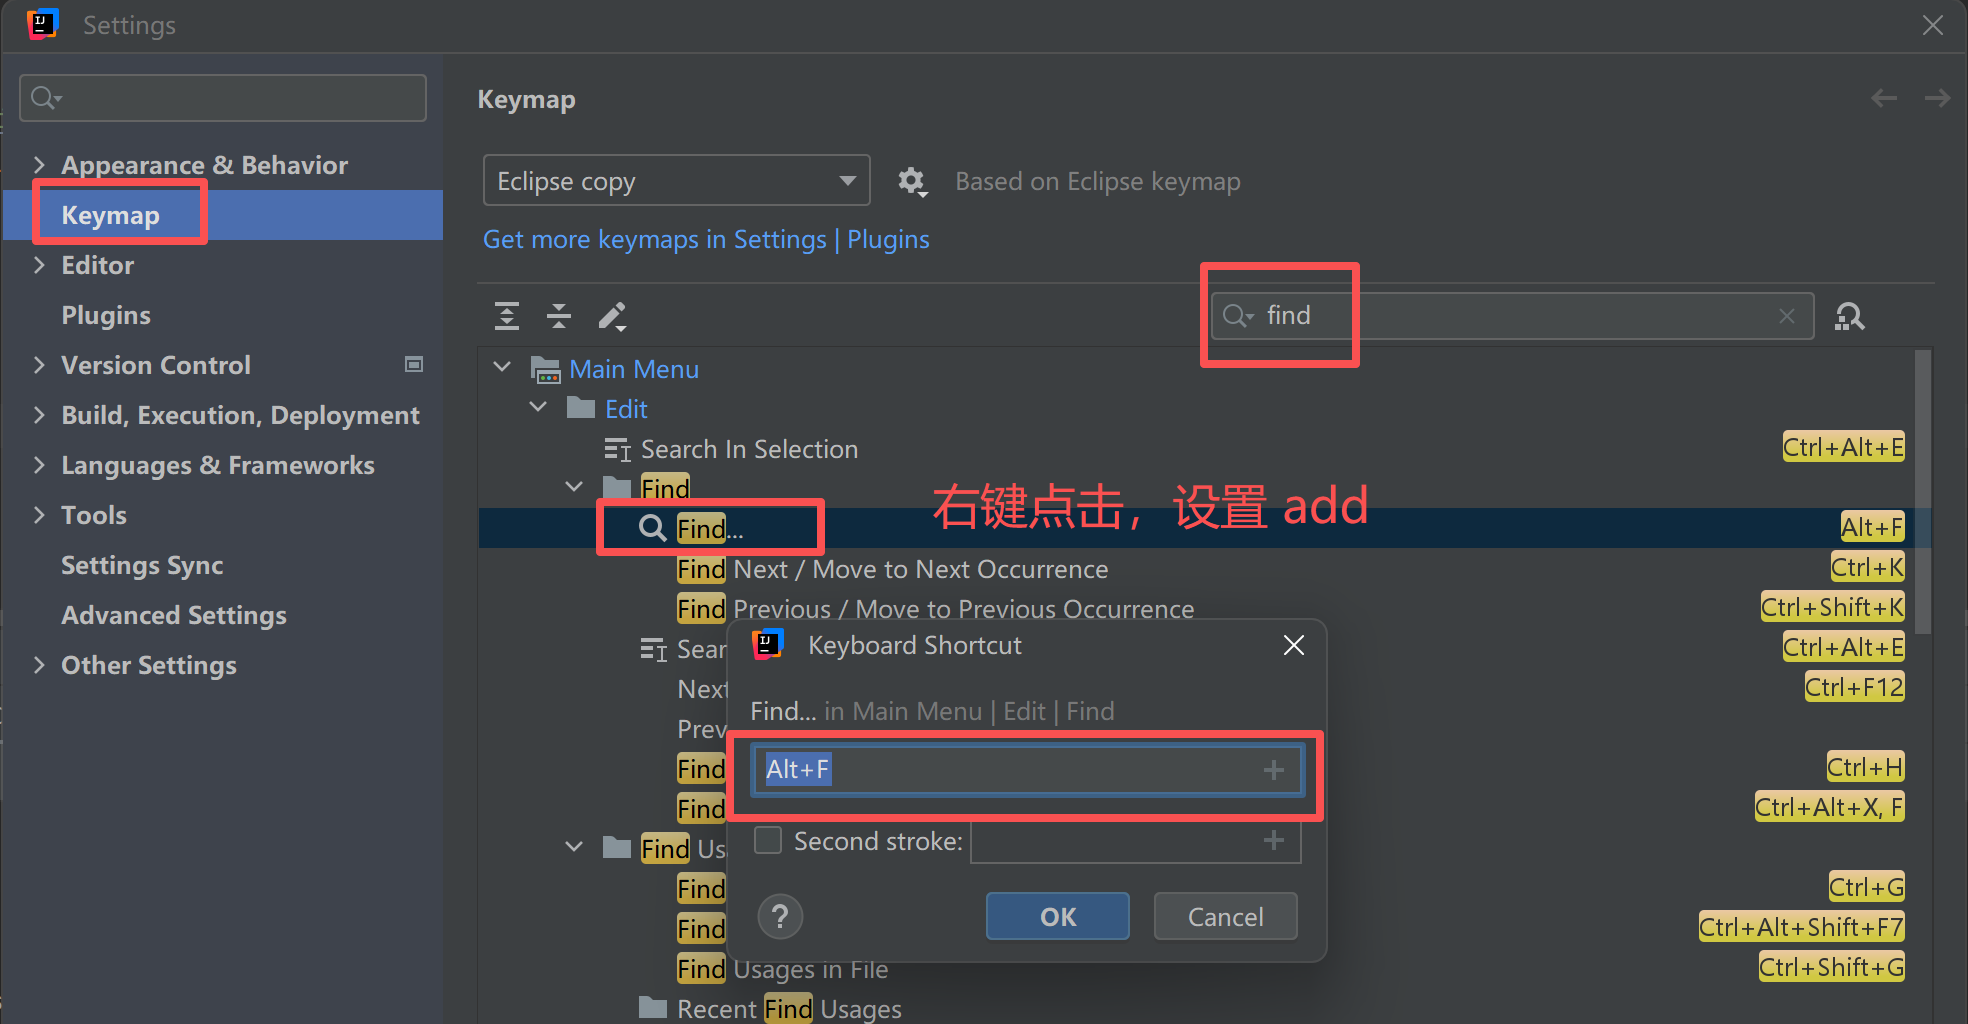The height and width of the screenshot is (1024, 1968).
Task: Click the keymap action search field containing find
Action: click(1513, 316)
